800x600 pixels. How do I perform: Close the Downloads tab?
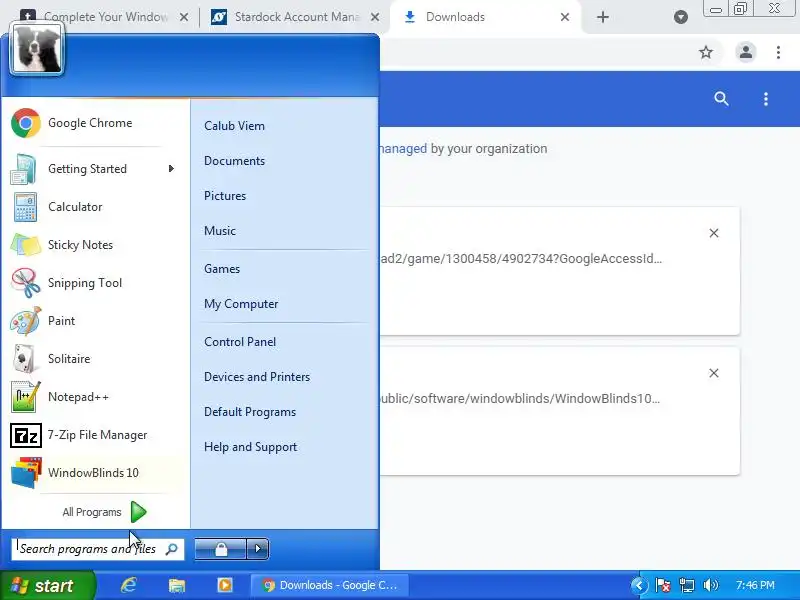click(565, 17)
